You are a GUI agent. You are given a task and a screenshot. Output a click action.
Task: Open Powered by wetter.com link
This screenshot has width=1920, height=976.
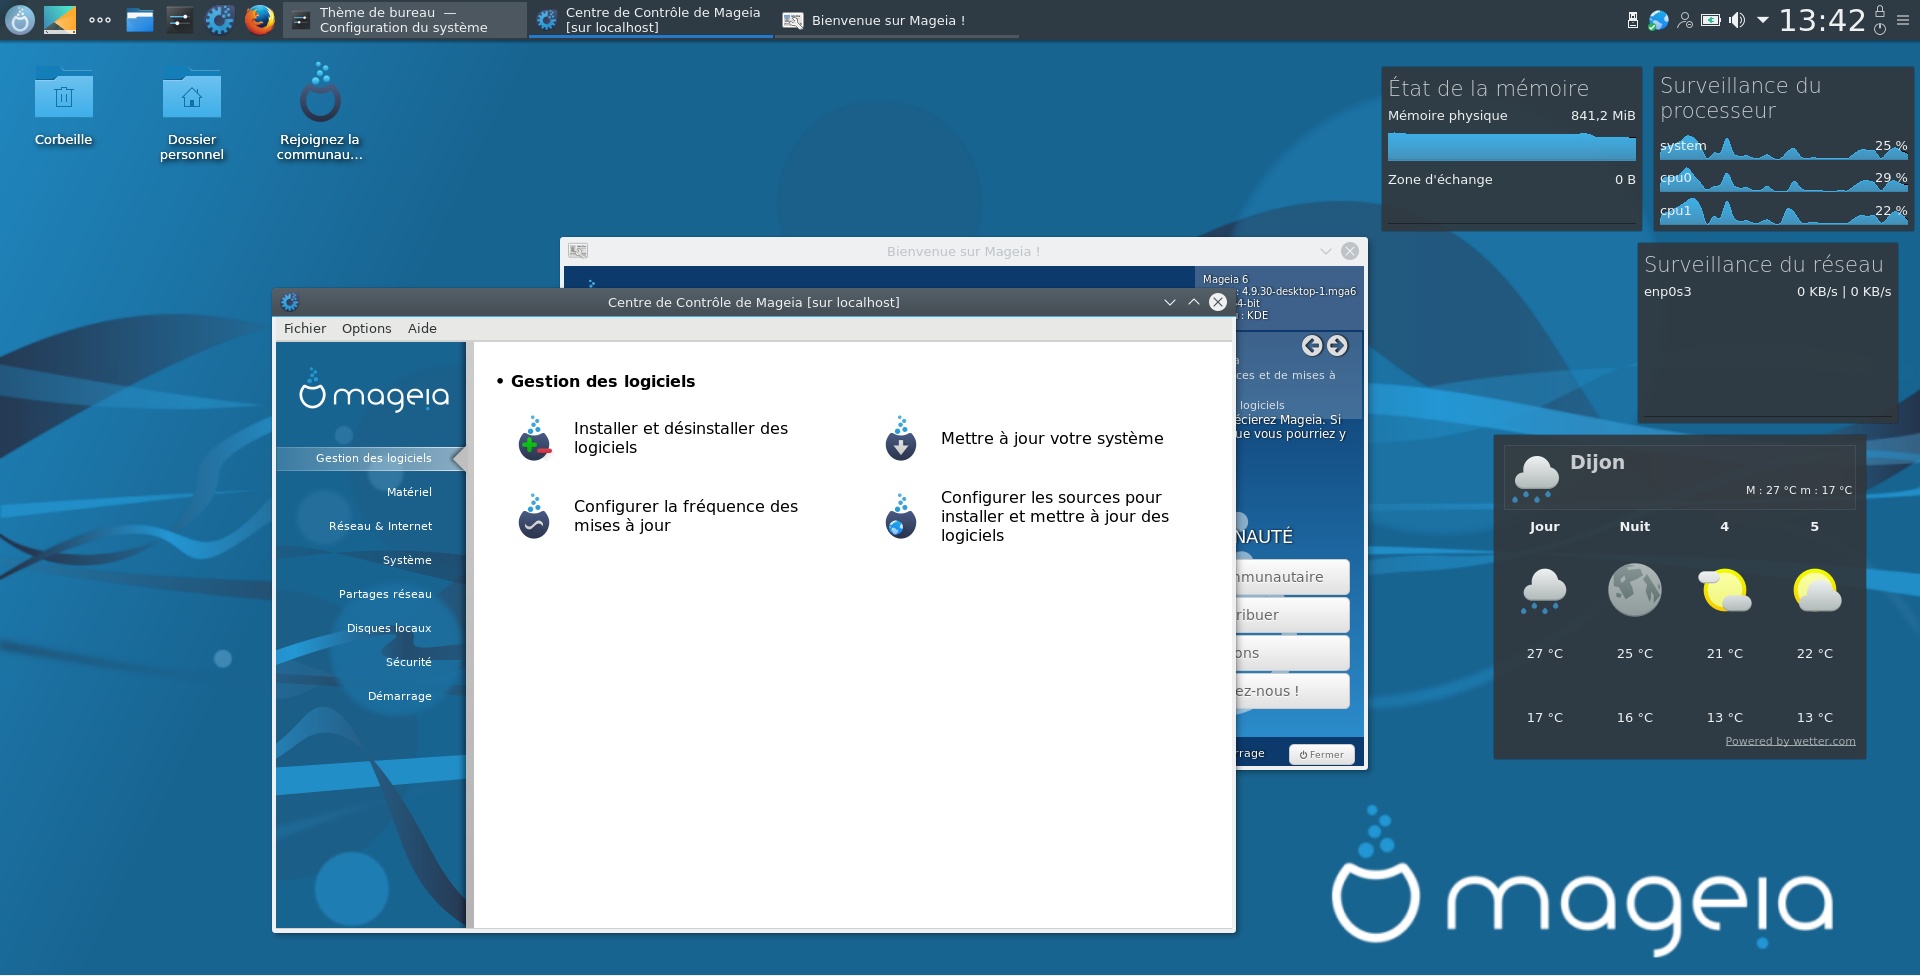[x=1790, y=741]
